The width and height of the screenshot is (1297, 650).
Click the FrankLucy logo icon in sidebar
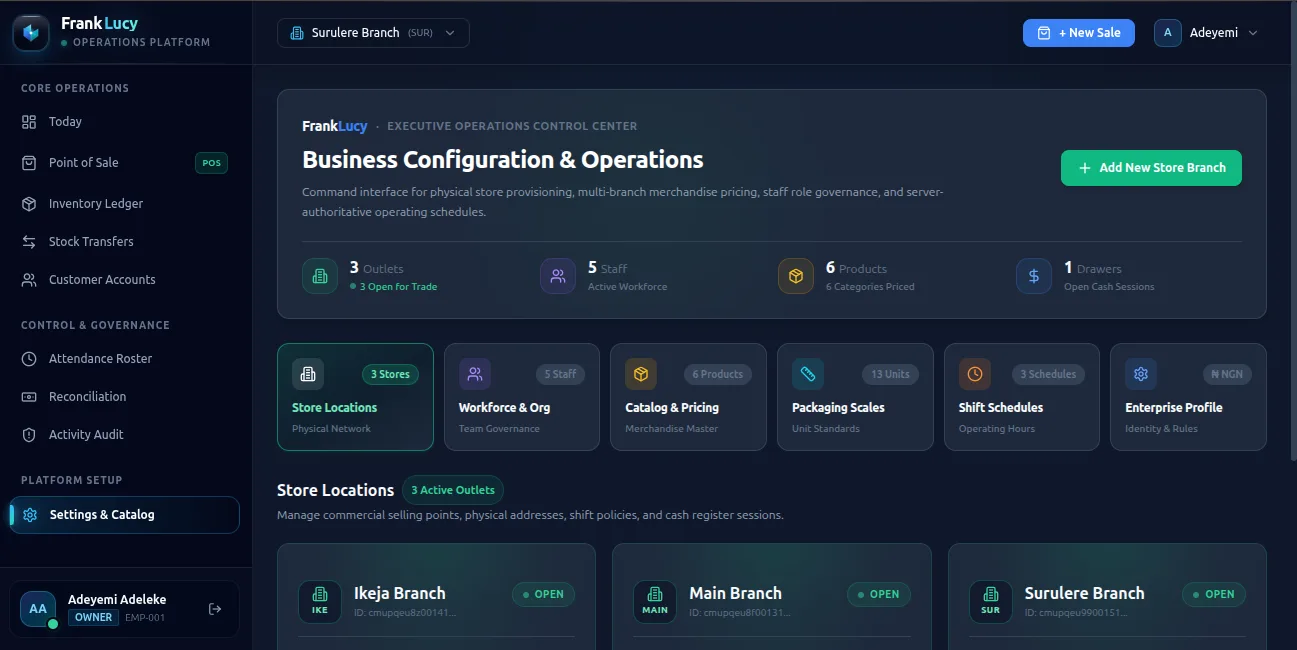(31, 33)
